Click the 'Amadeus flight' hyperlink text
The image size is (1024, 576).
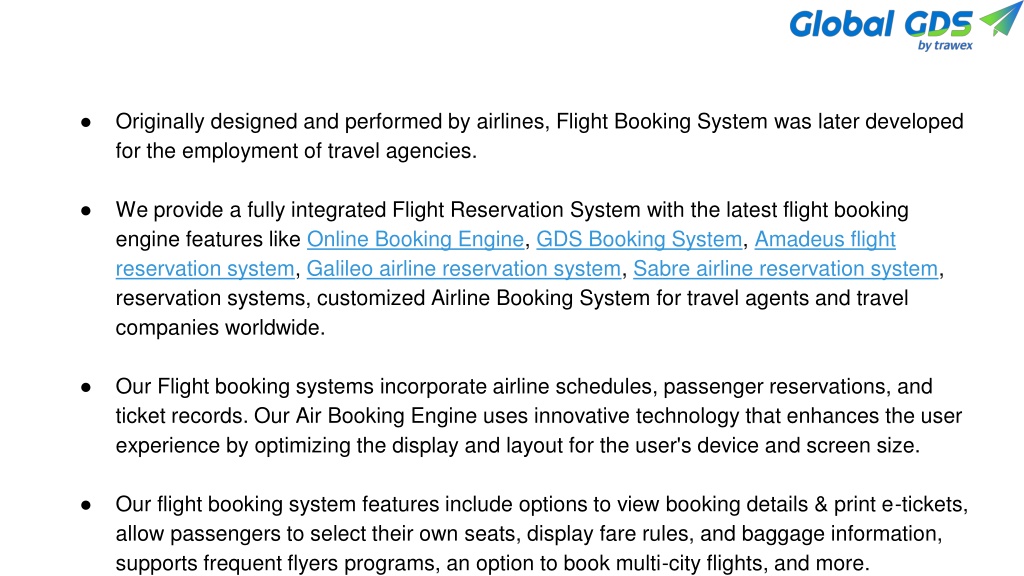[x=825, y=240]
